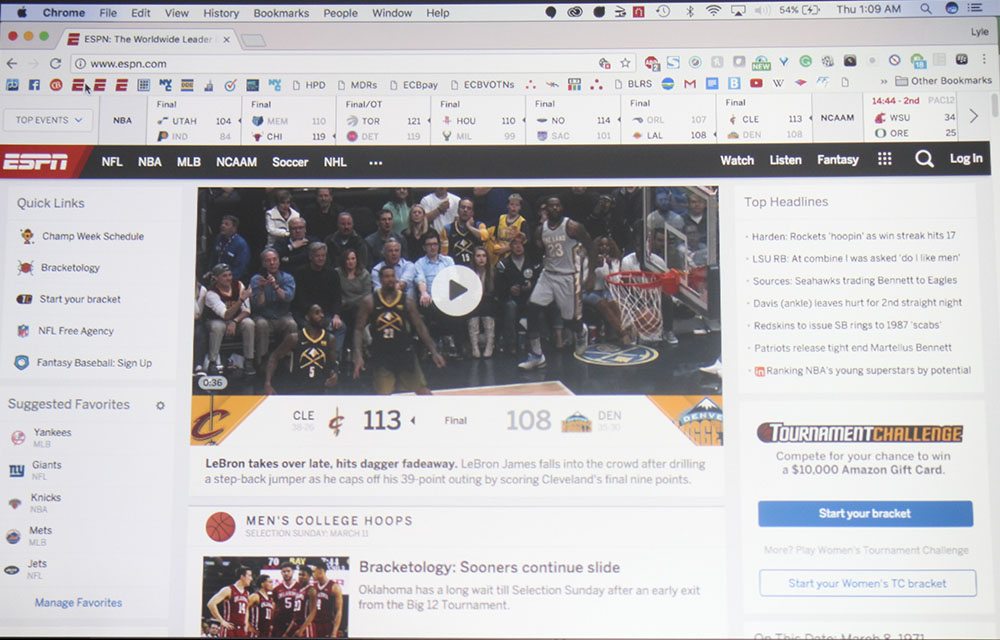Open the People menu
Viewport: 1000px width, 640px height.
[340, 13]
